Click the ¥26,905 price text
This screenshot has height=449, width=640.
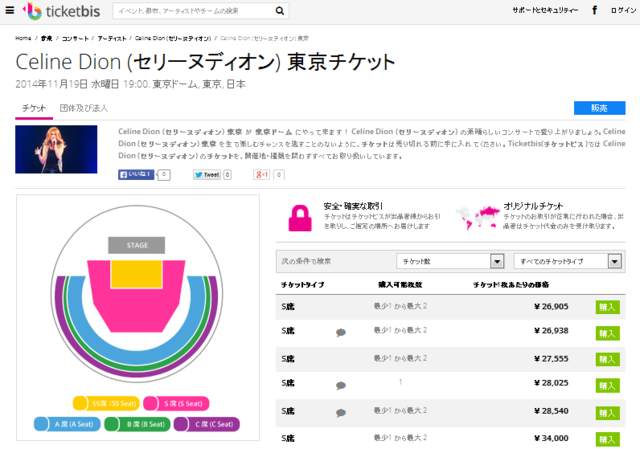(x=551, y=307)
